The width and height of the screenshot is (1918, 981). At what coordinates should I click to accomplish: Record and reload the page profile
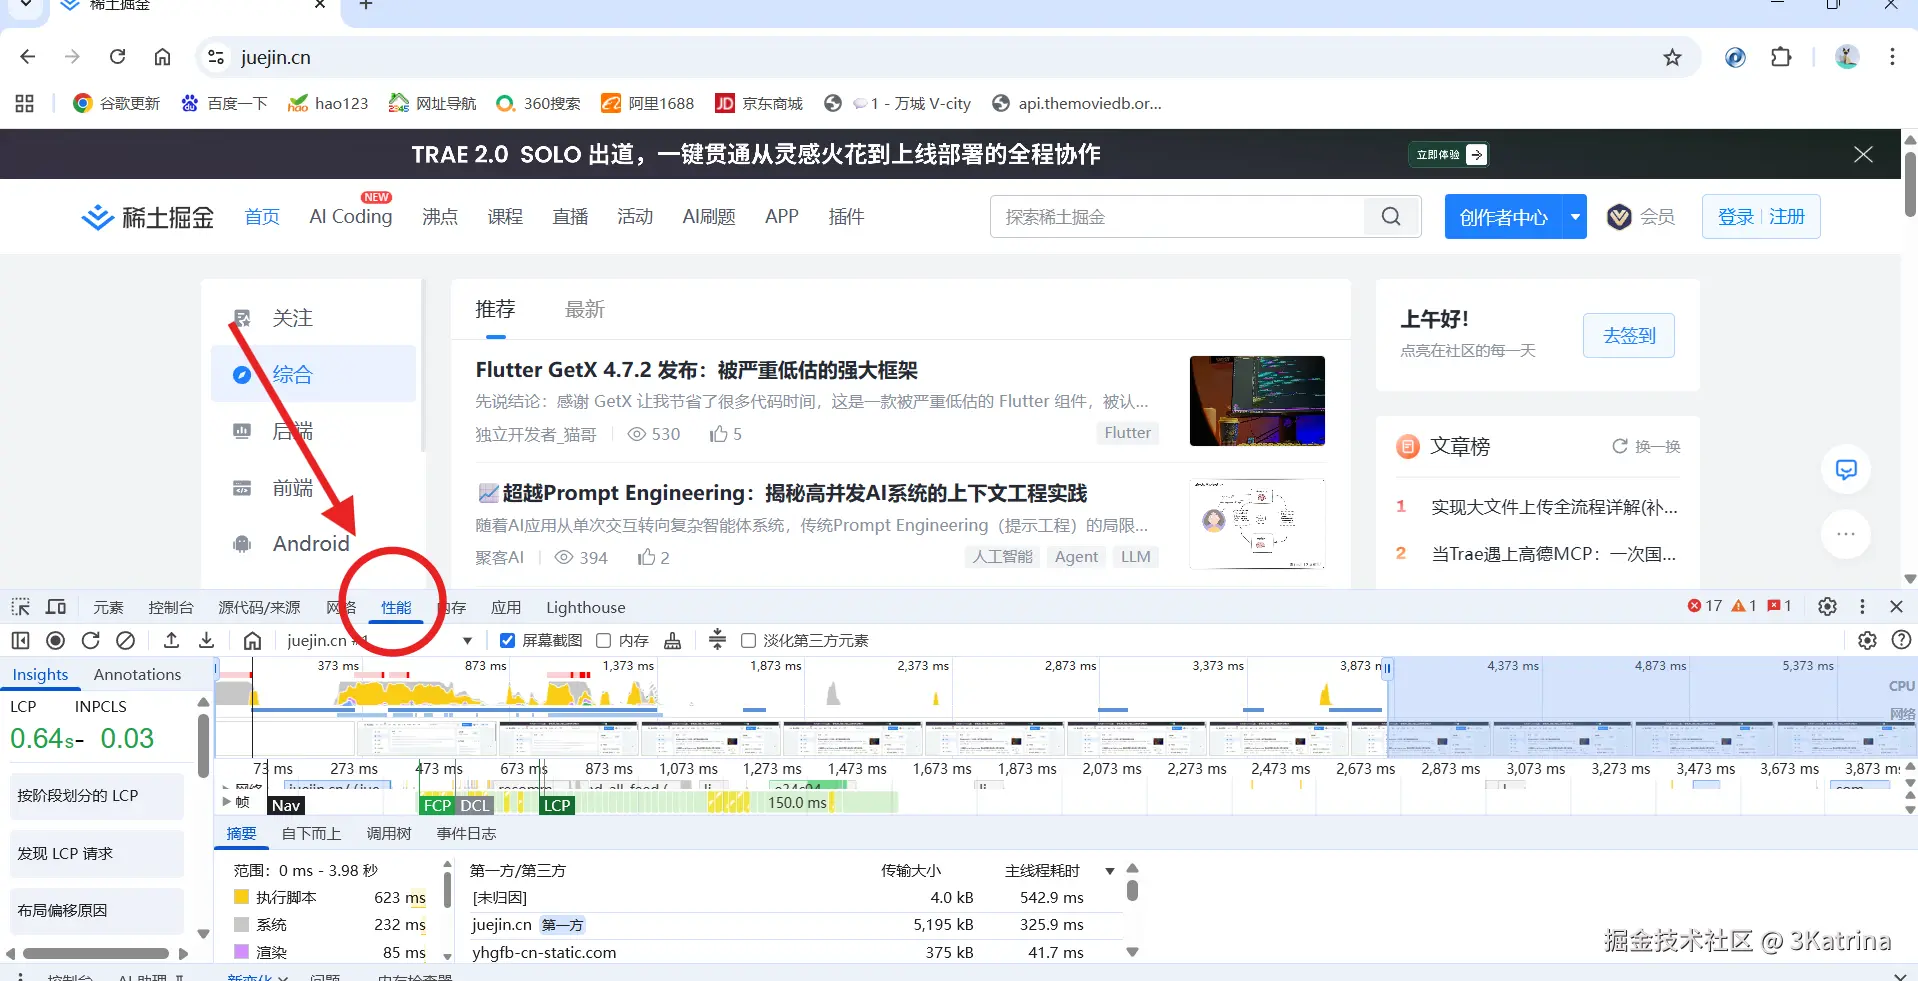[x=91, y=640]
